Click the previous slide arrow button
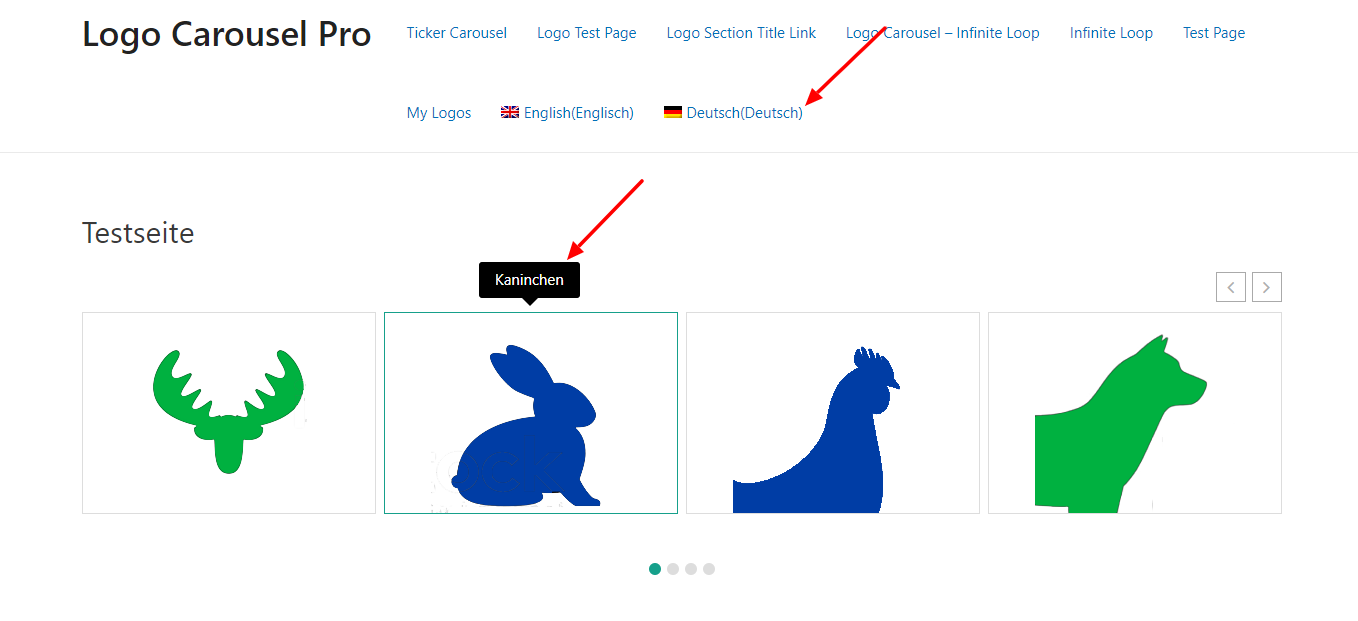1358x621 pixels. pyautogui.click(x=1230, y=287)
